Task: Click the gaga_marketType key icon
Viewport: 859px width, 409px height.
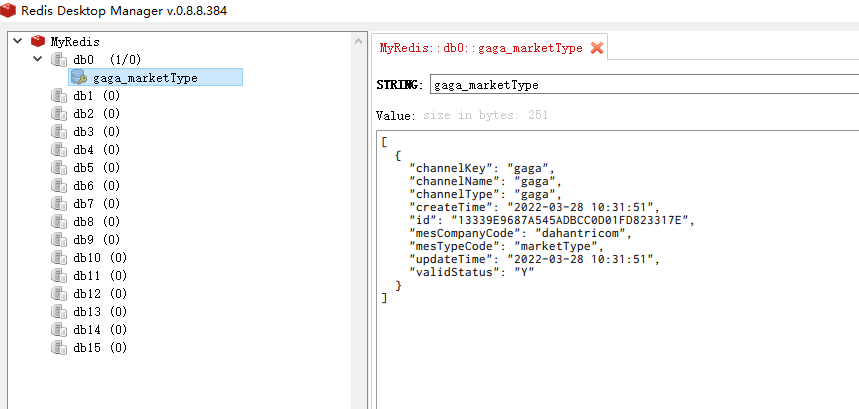Action: tap(79, 77)
